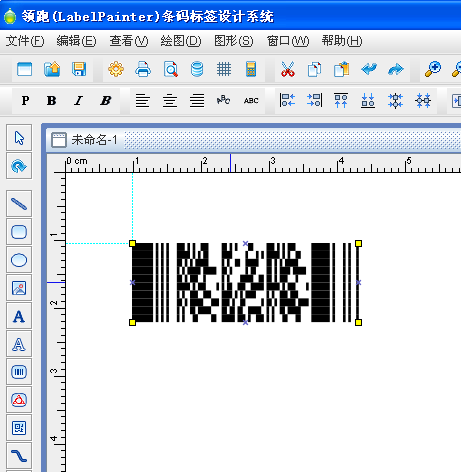The height and width of the screenshot is (472, 461).
Task: Open the 图形(S) menu
Action: (x=233, y=41)
